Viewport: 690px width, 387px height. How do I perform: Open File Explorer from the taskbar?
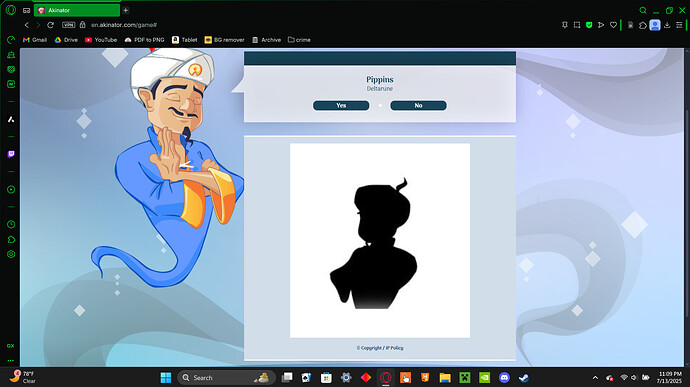(445, 378)
